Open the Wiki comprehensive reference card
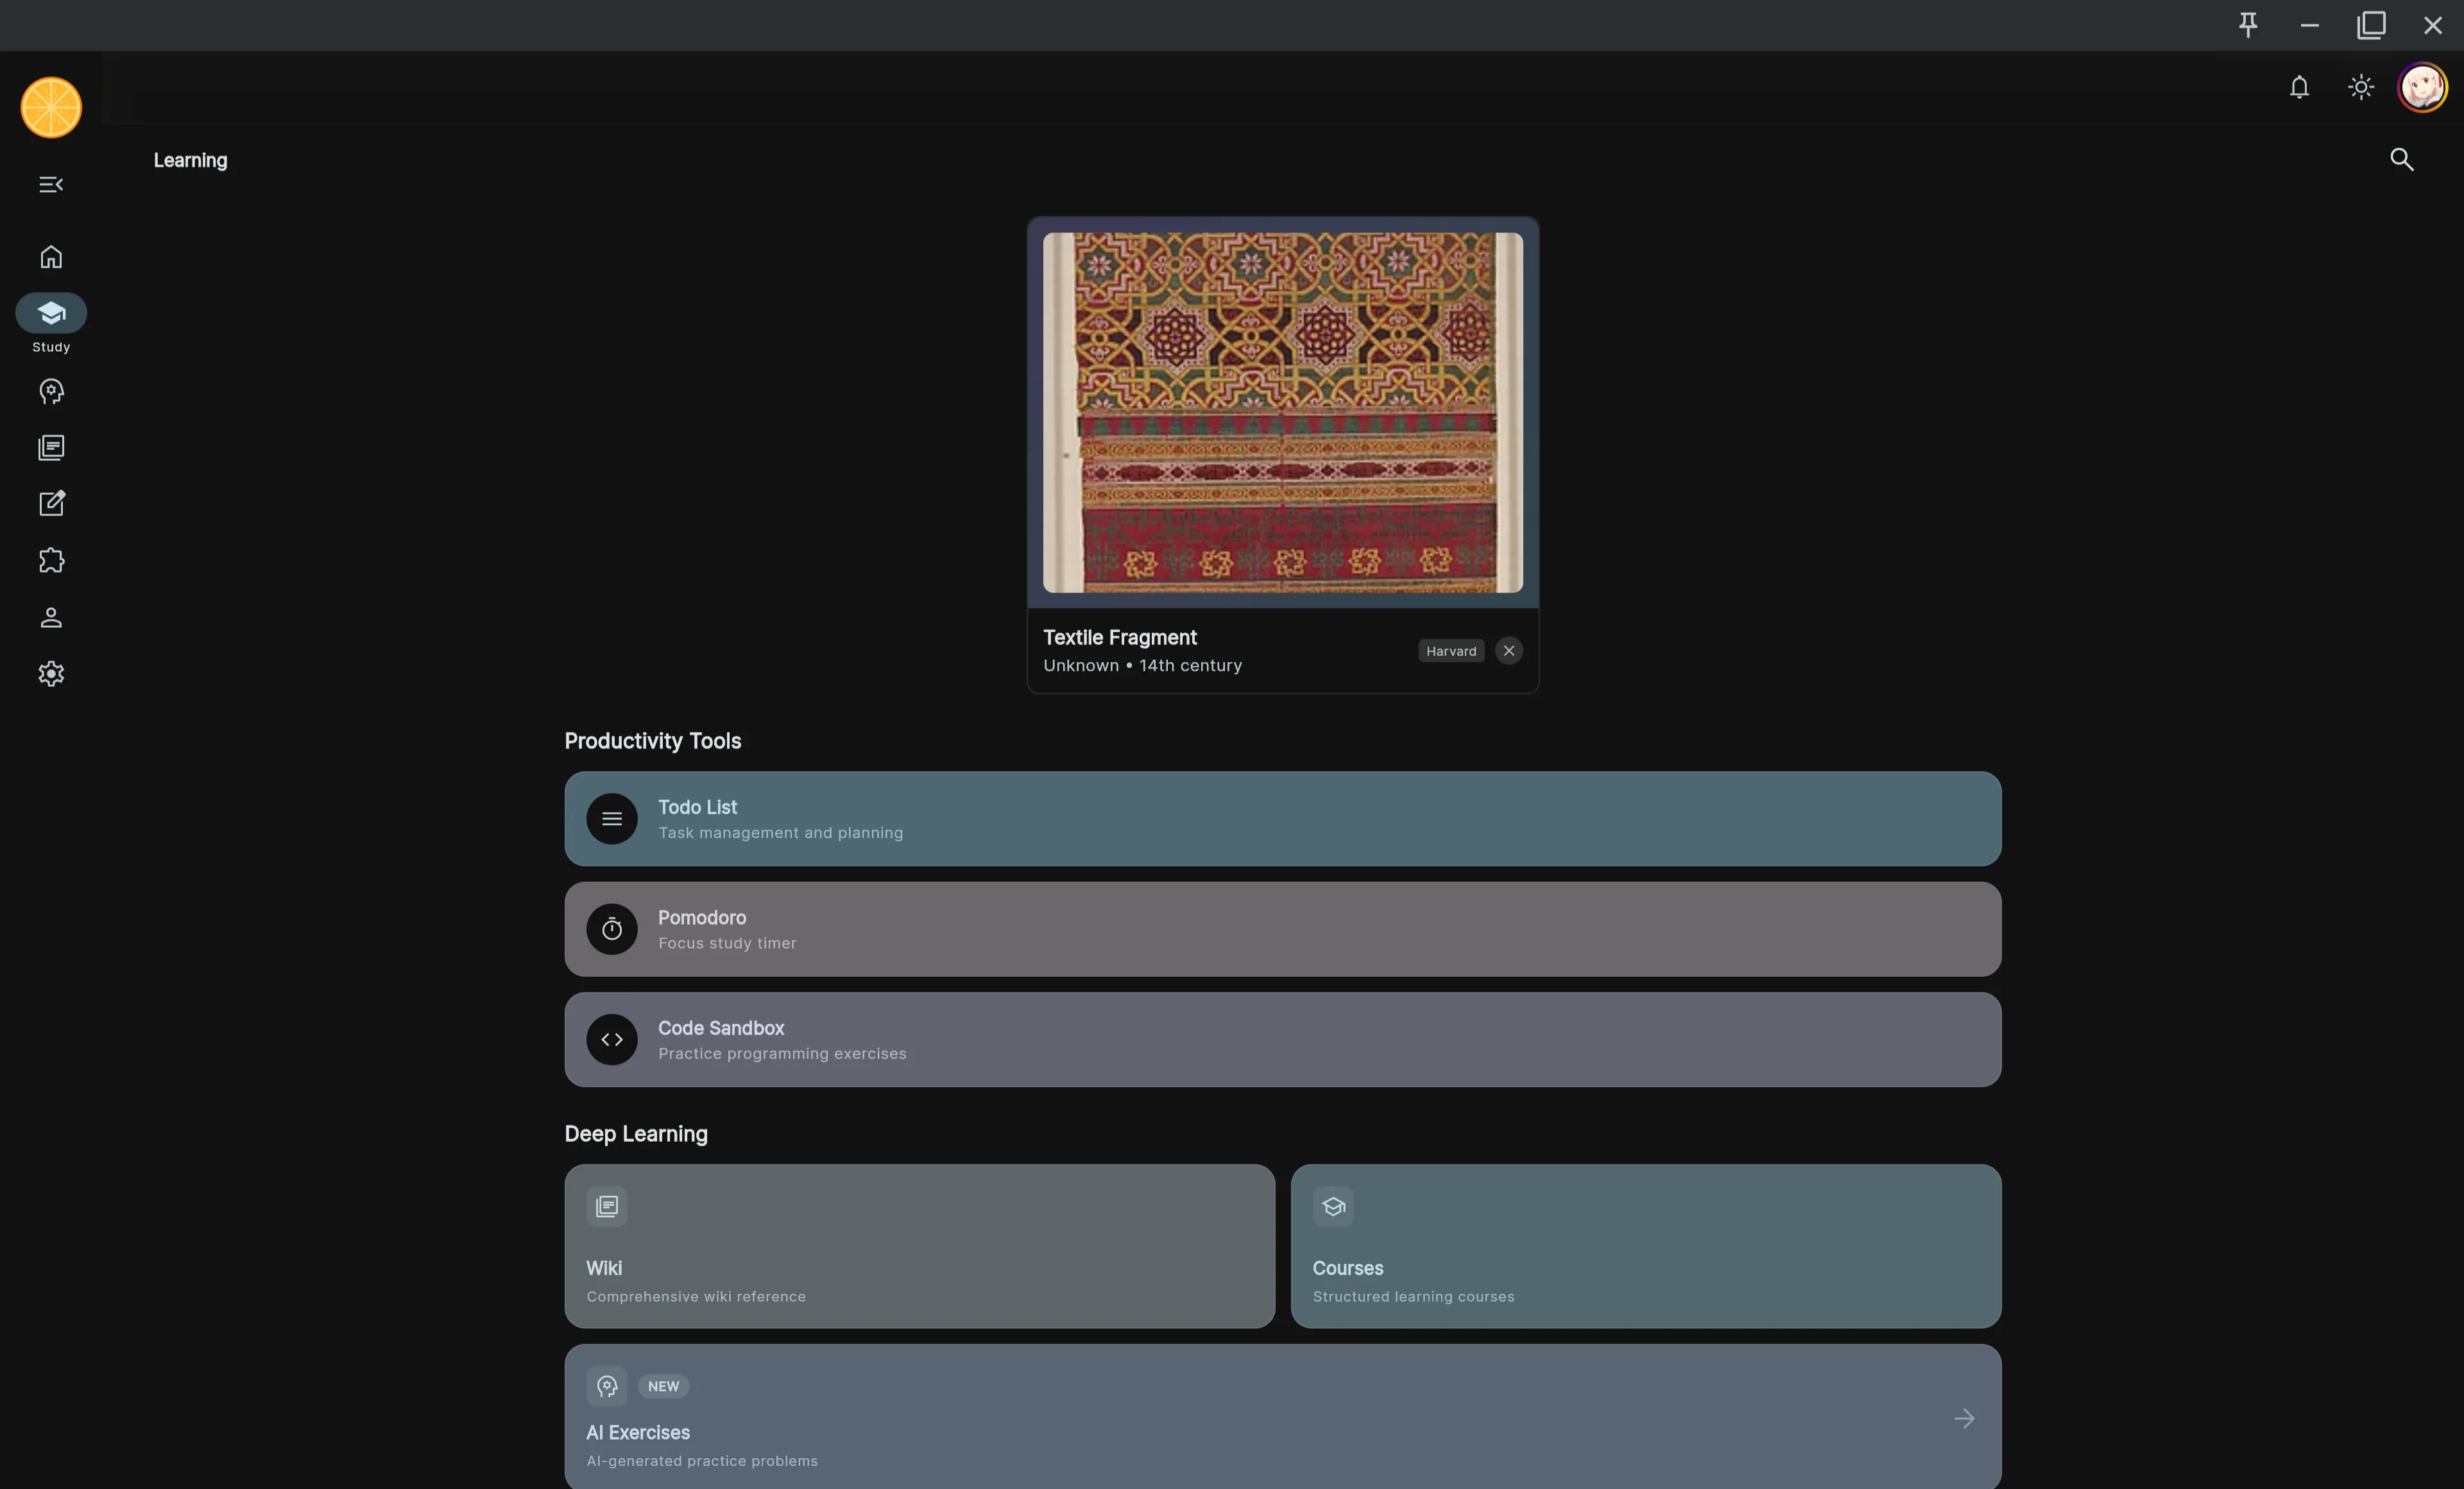Screen dimensions: 2464x1489 coord(918,1246)
